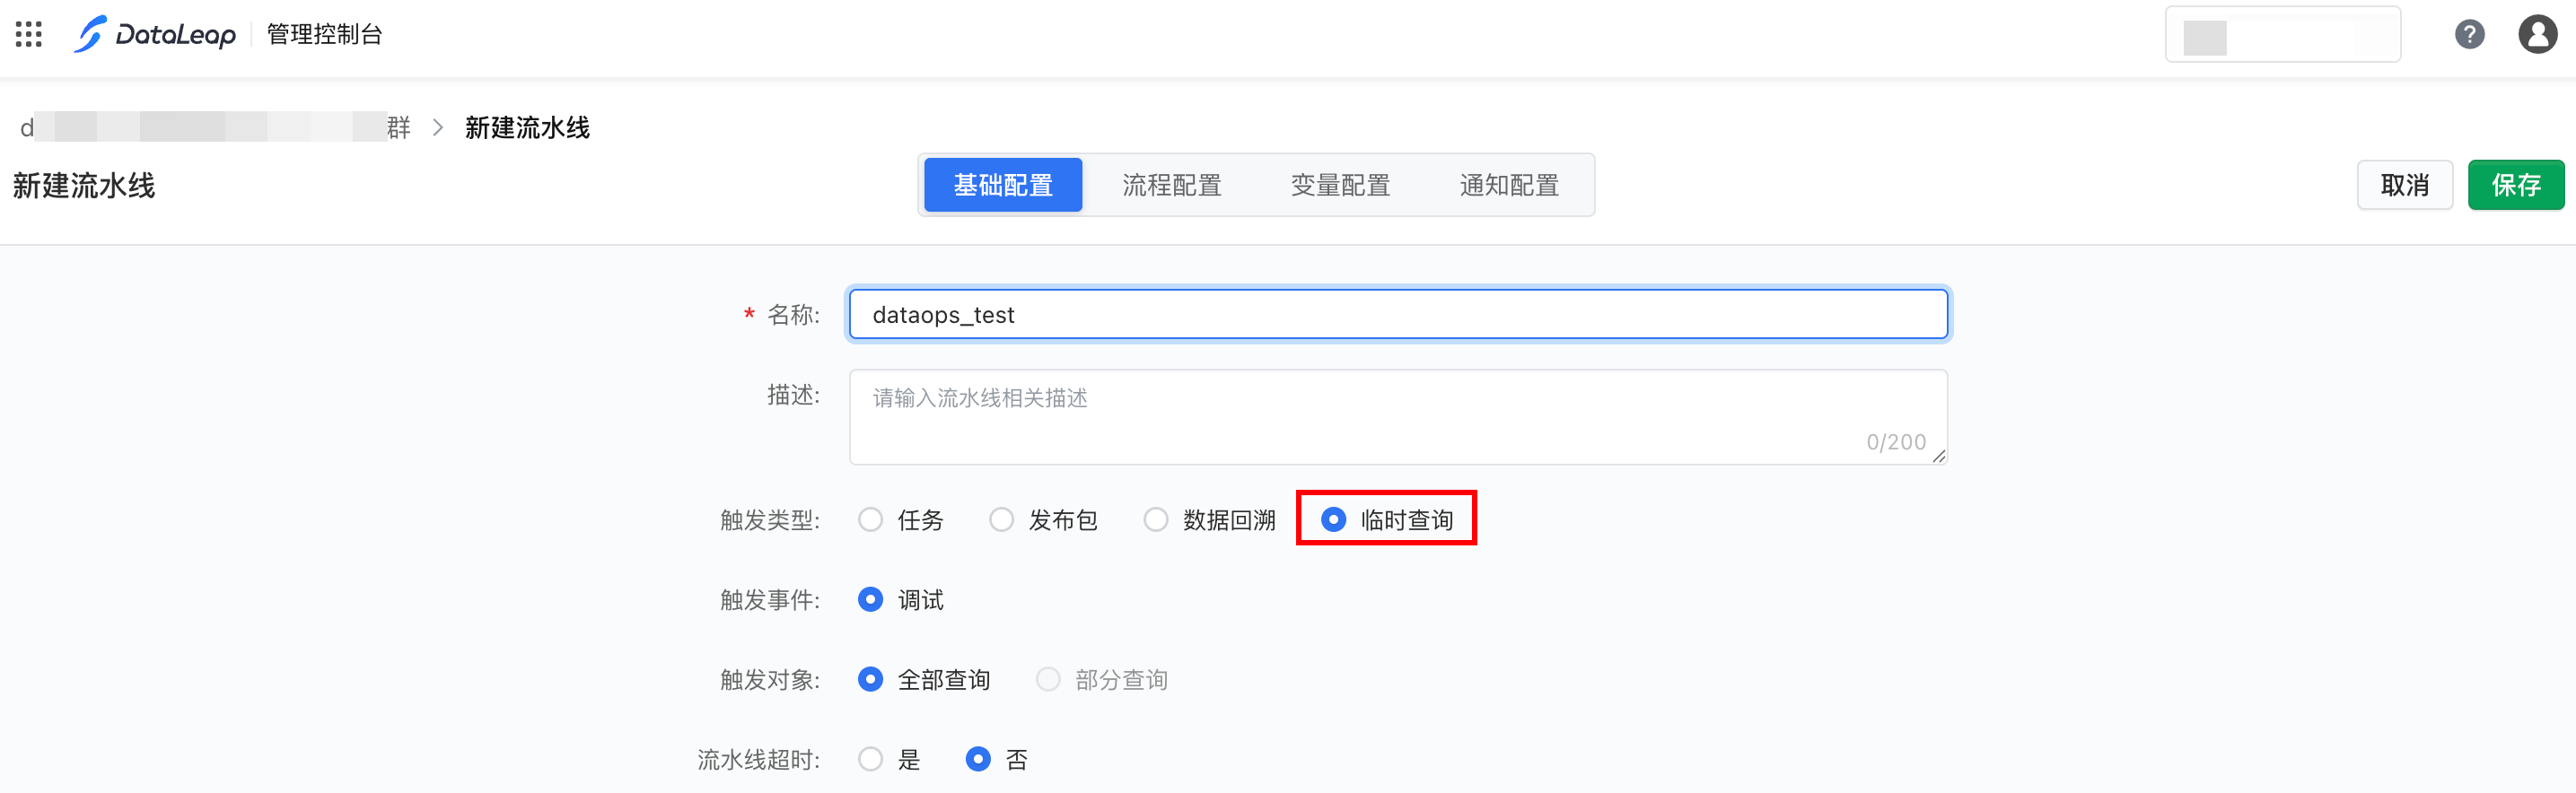Select the 临时查询 radio option
The height and width of the screenshot is (793, 2576).
coord(1333,520)
